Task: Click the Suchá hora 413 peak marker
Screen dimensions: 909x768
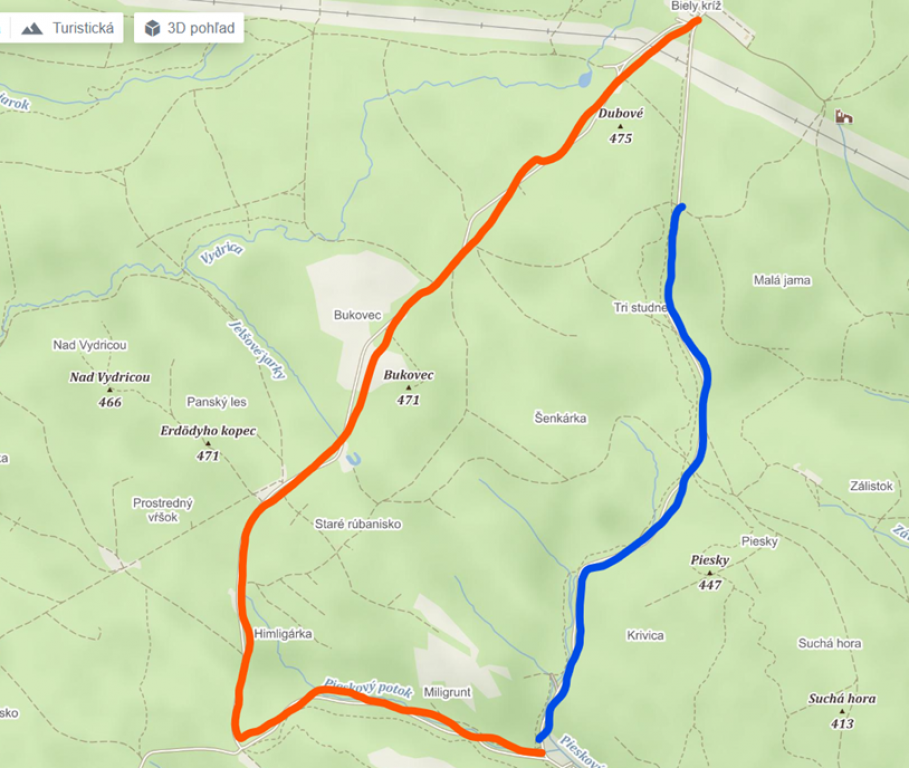Action: tap(842, 711)
